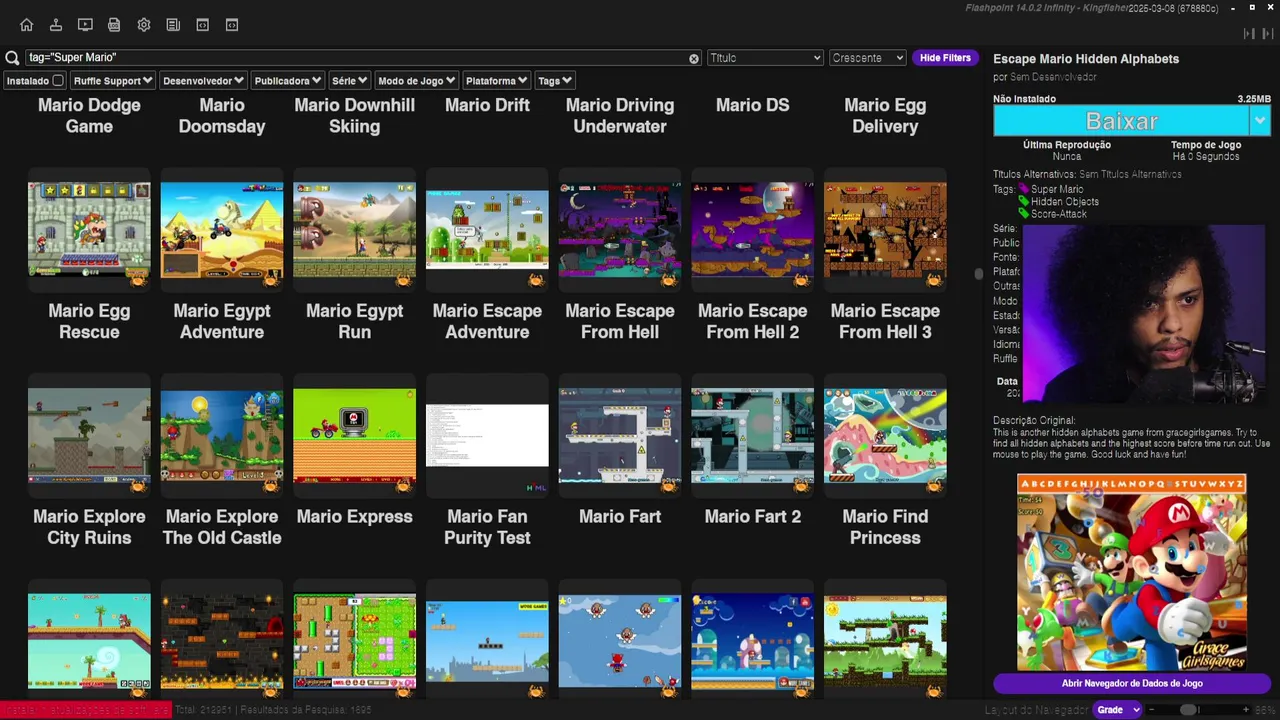Click Abrir Navegador de Dados de Jogo

coord(1132,684)
